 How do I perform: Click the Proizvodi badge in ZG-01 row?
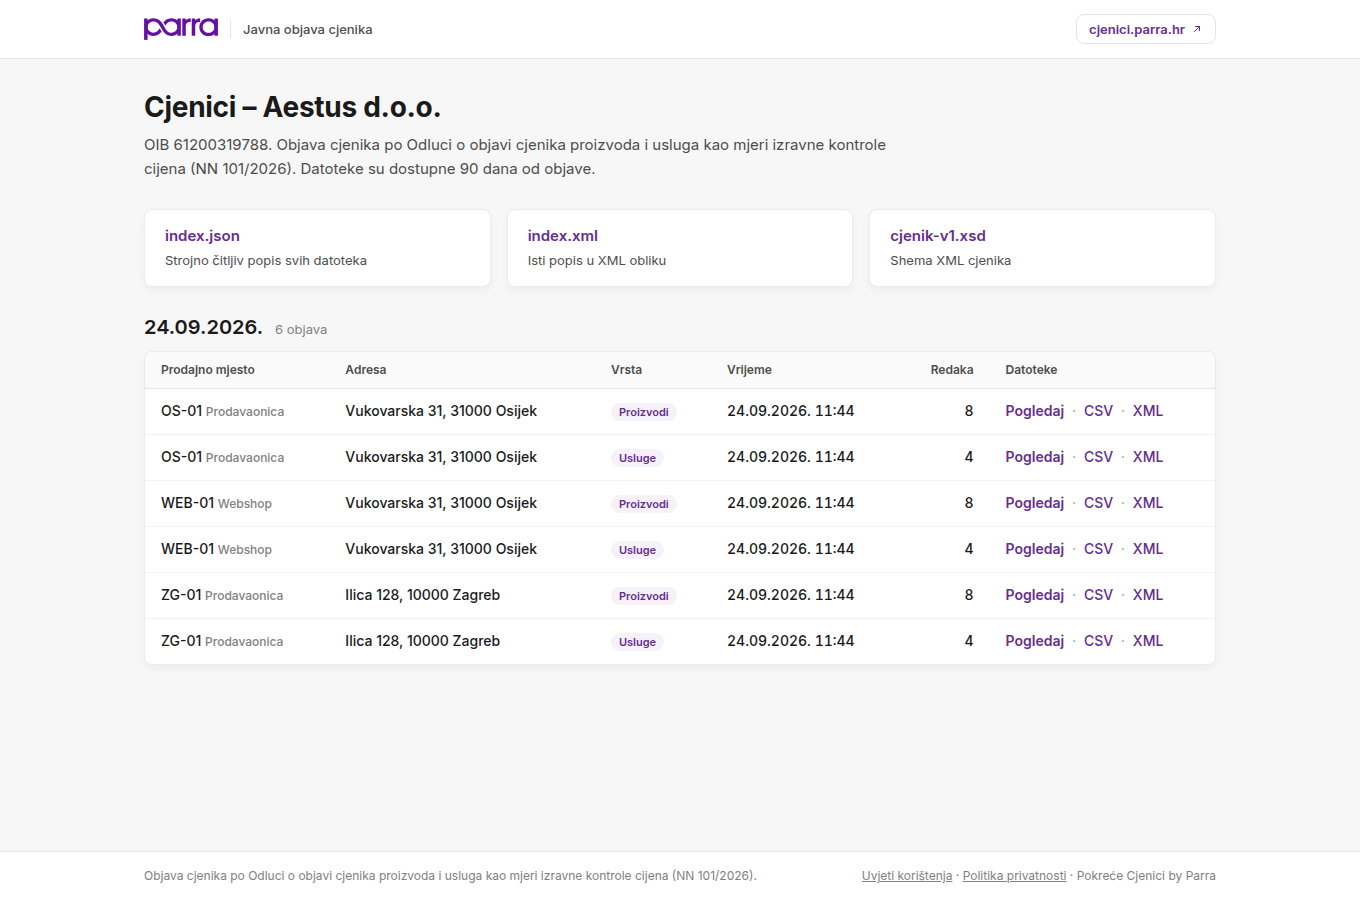(644, 596)
